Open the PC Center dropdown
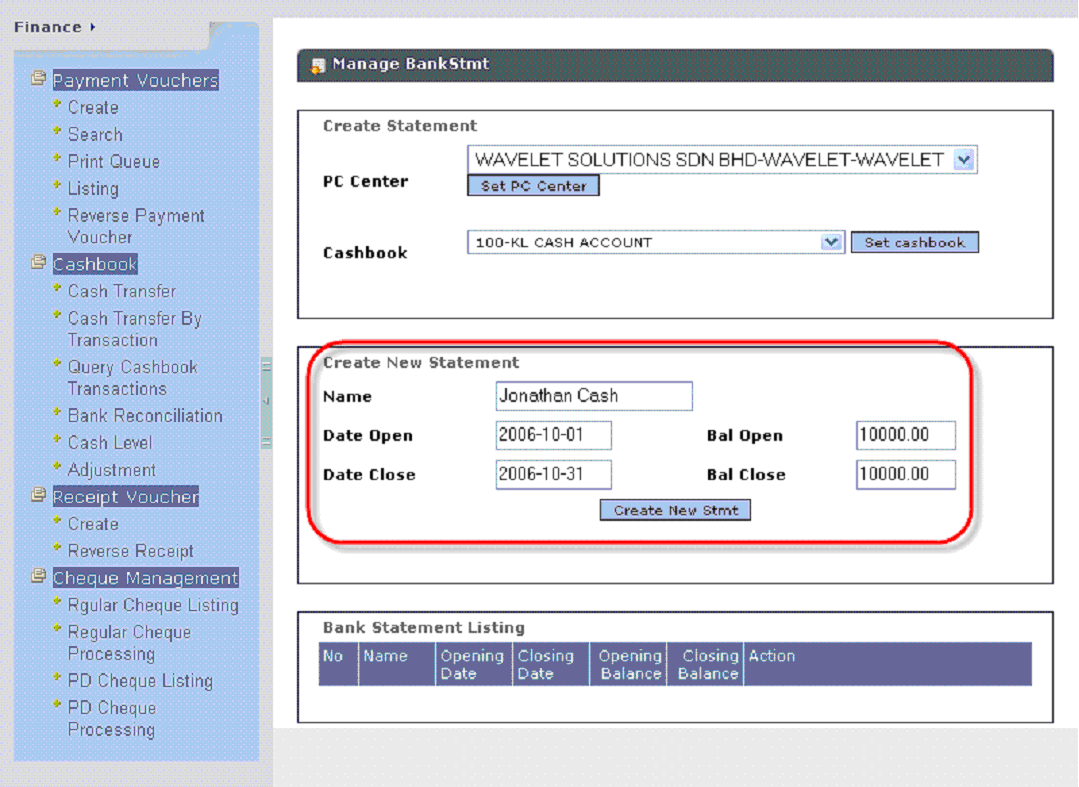The height and width of the screenshot is (787, 1079). pos(963,160)
